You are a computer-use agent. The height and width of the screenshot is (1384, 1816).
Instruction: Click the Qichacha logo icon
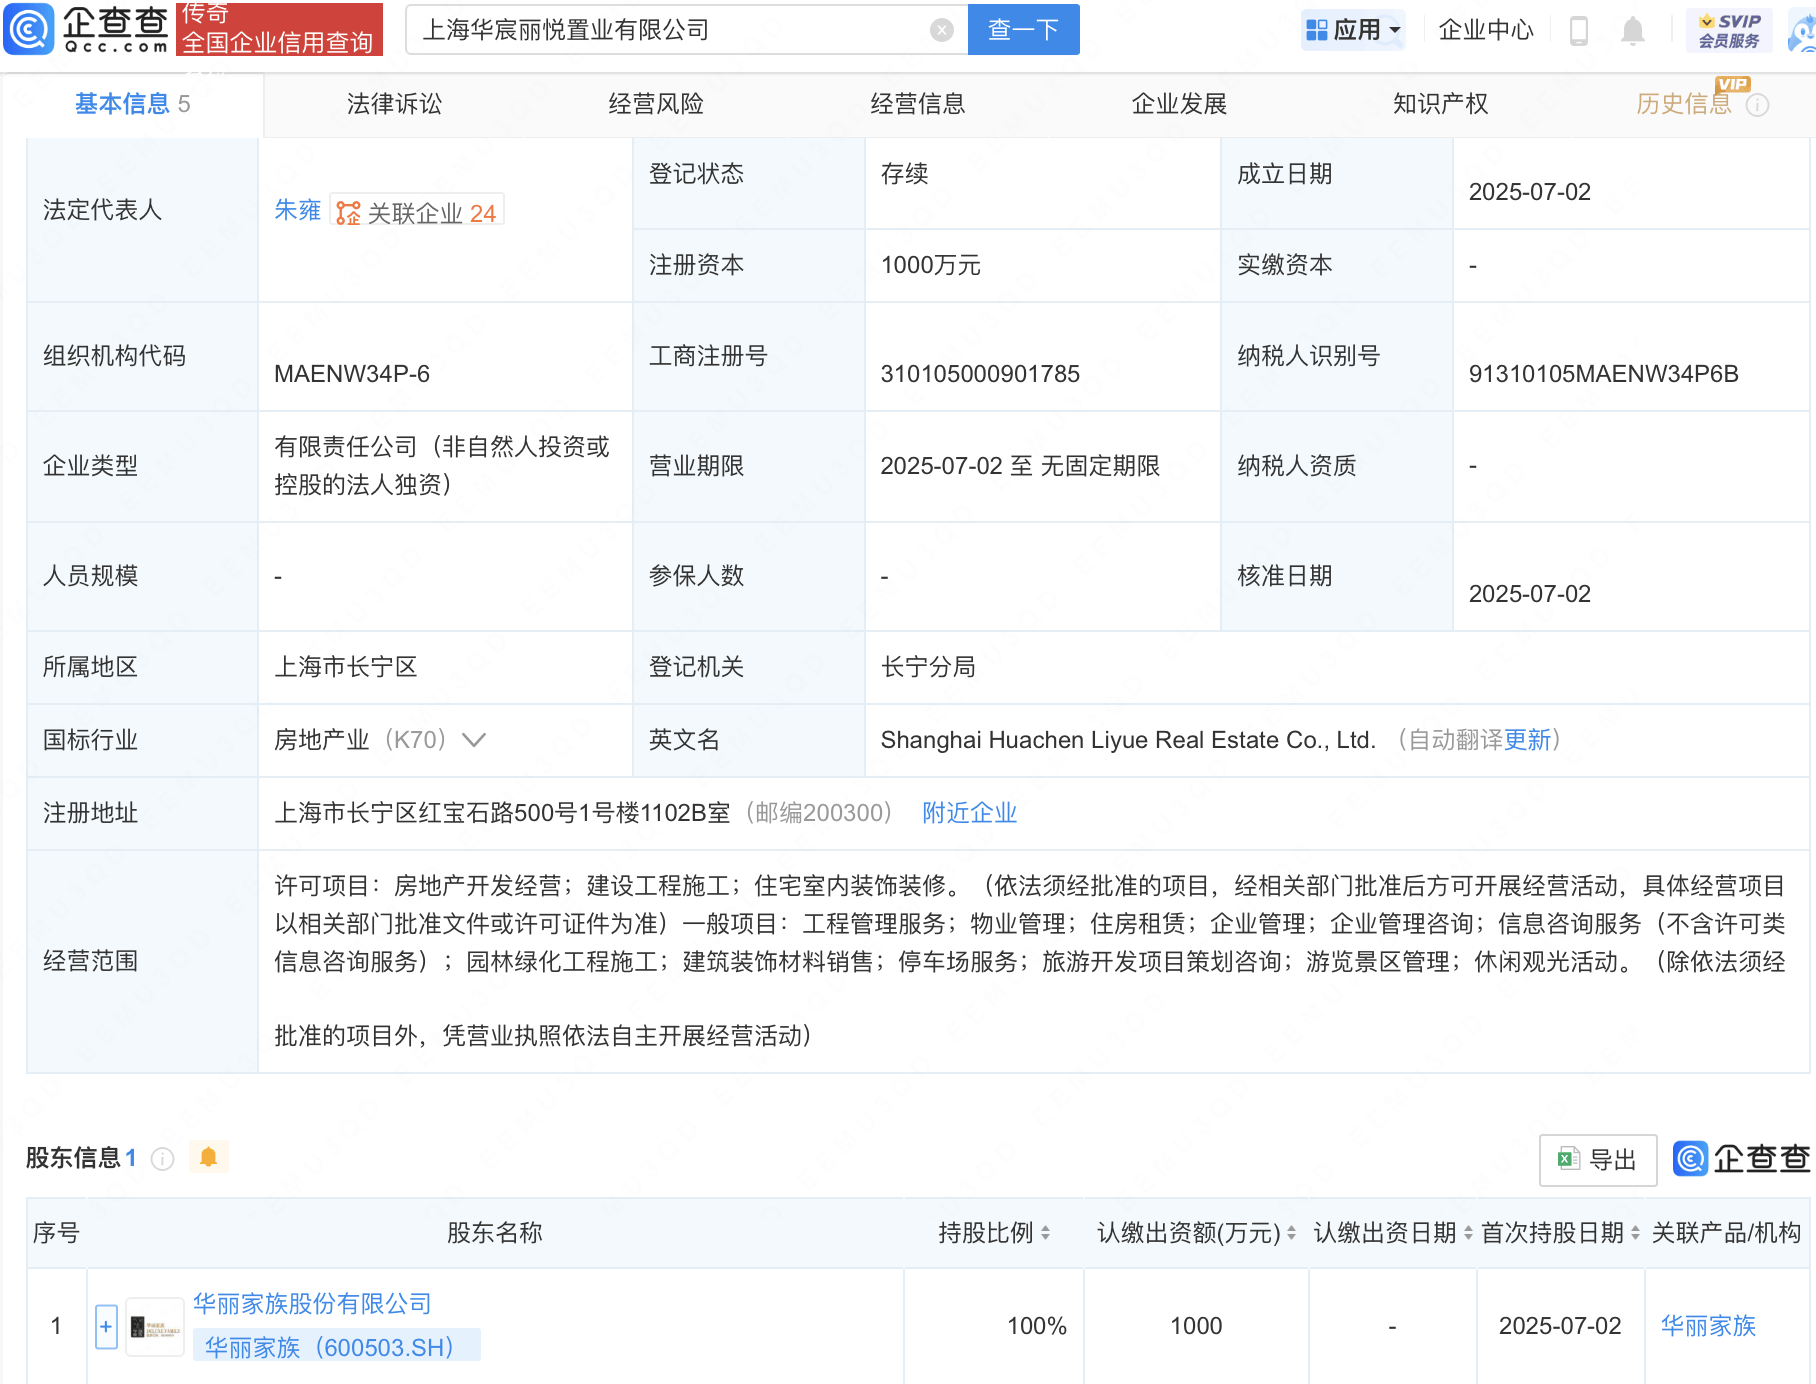30,29
